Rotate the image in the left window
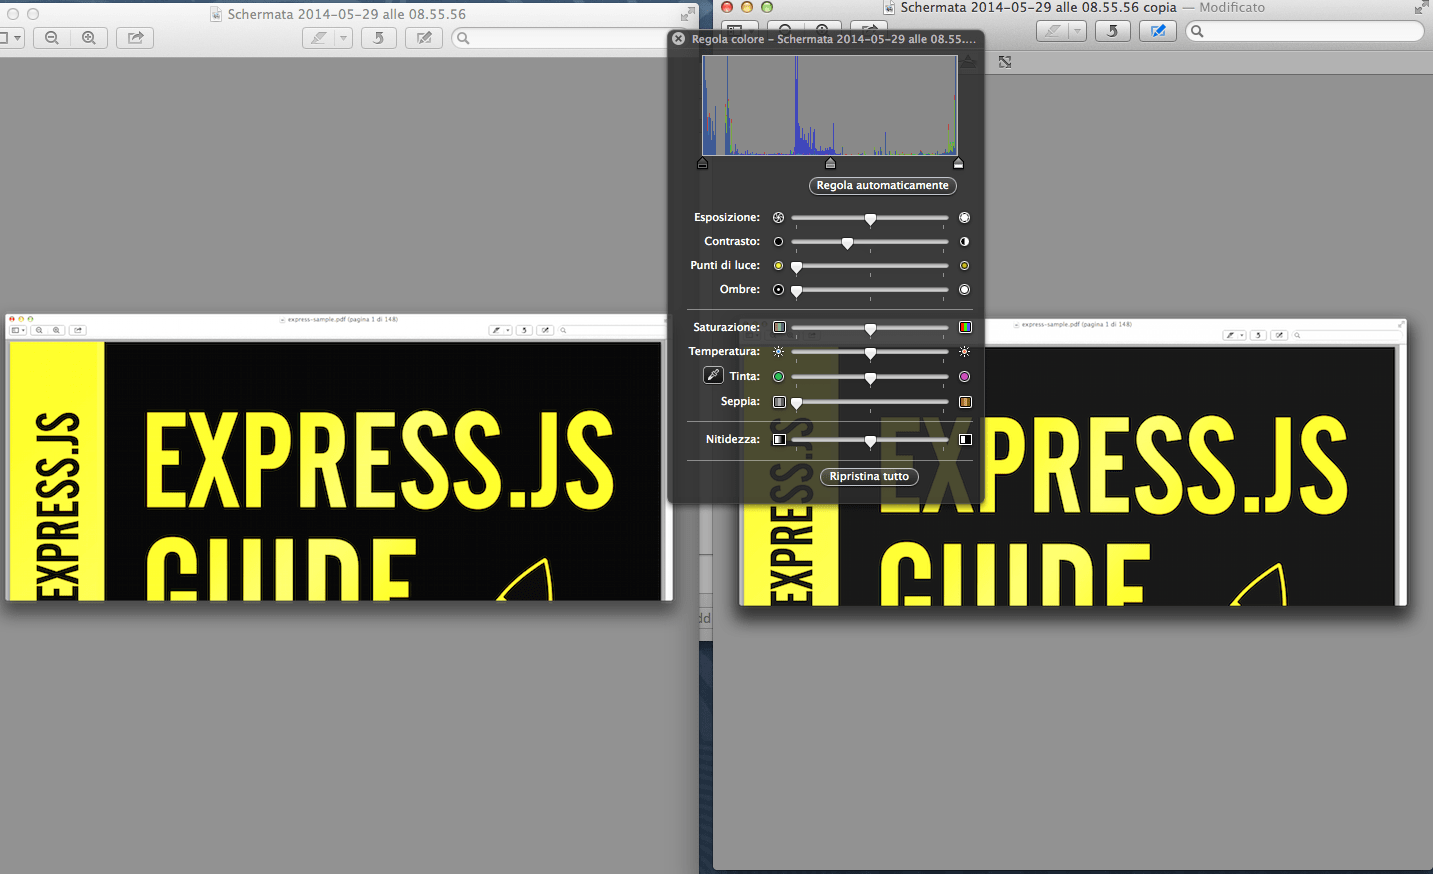 tap(378, 38)
